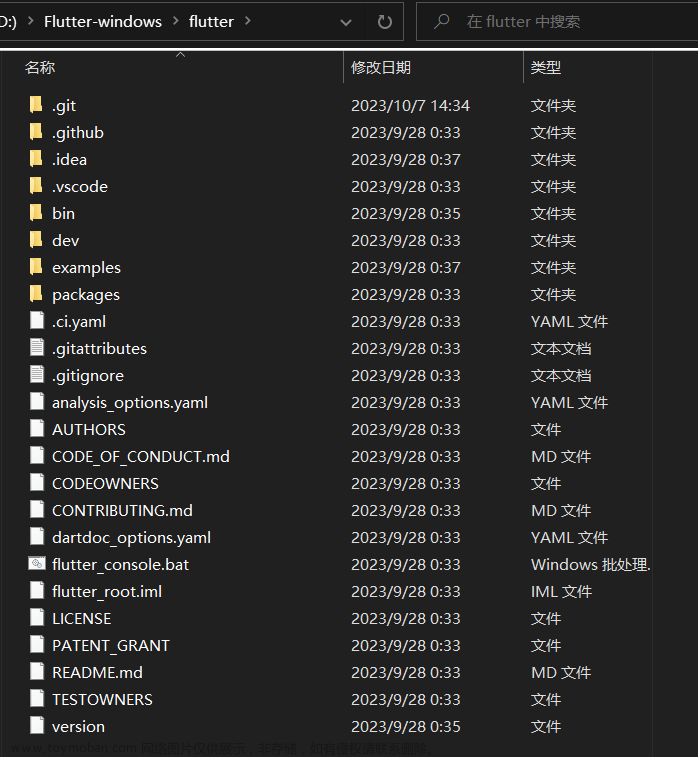This screenshot has height=757, width=698.
Task: Click the .gitattributes text document icon
Action: [37, 348]
